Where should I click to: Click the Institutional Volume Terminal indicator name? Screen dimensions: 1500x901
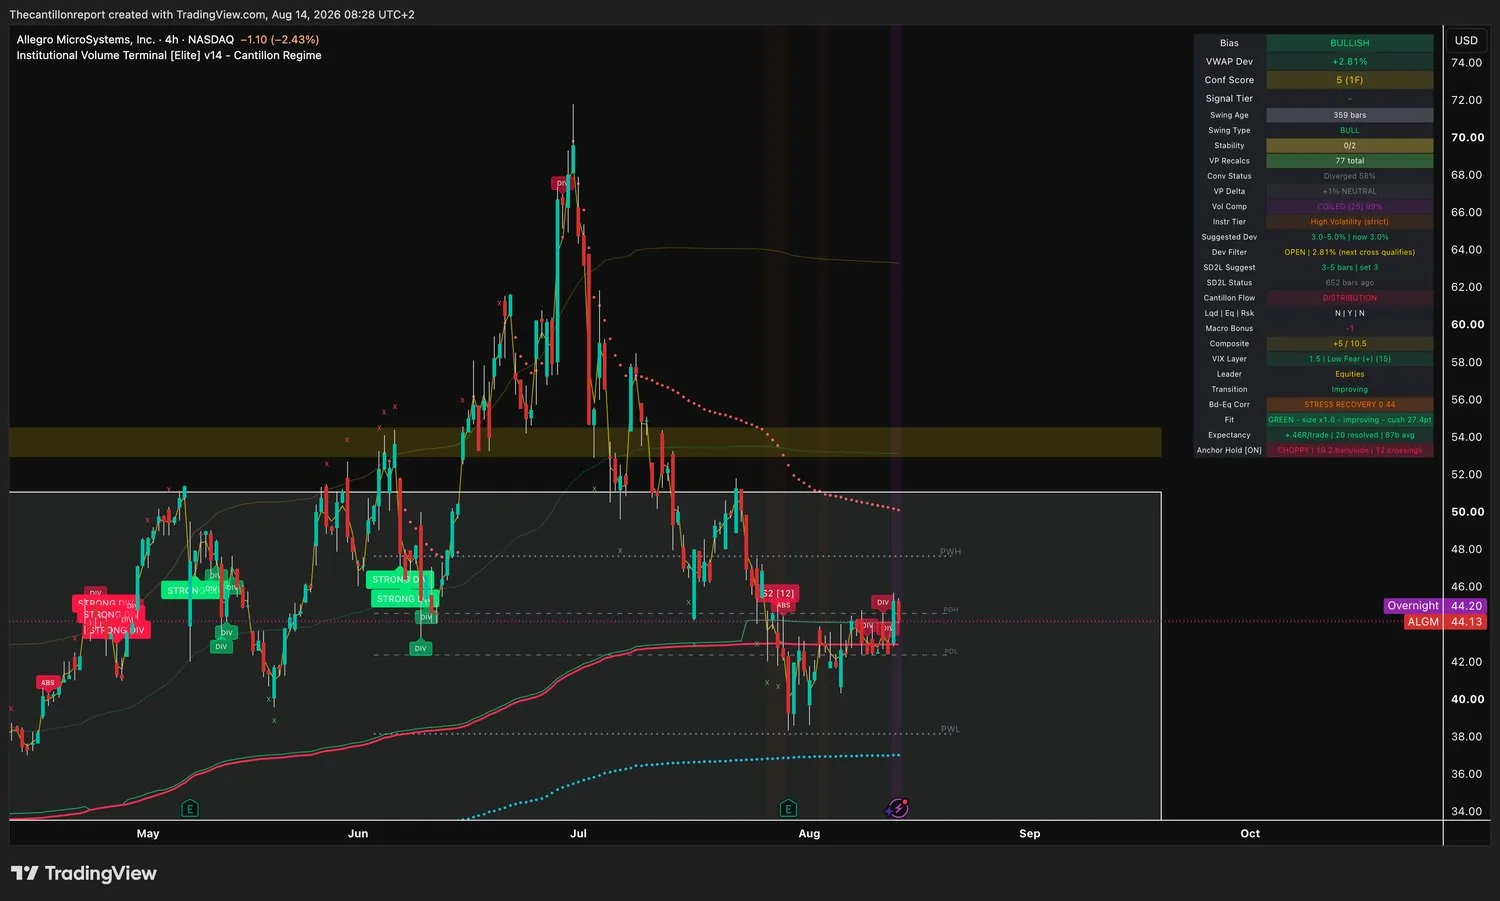(169, 56)
